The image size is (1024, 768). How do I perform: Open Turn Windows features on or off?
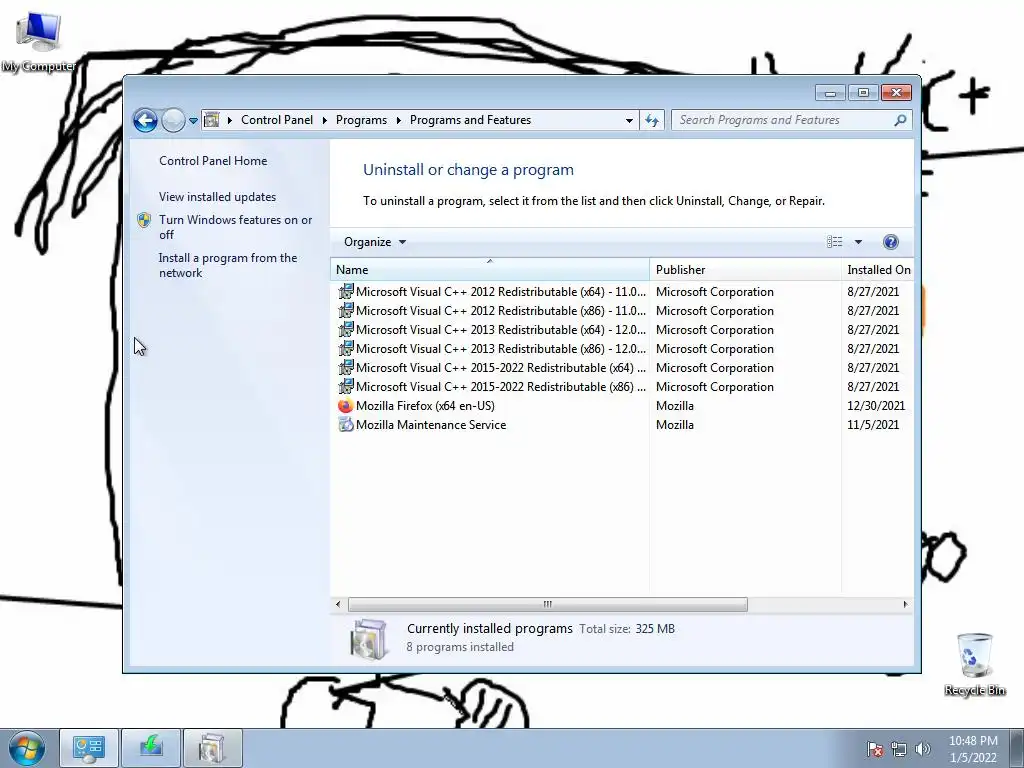point(235,227)
